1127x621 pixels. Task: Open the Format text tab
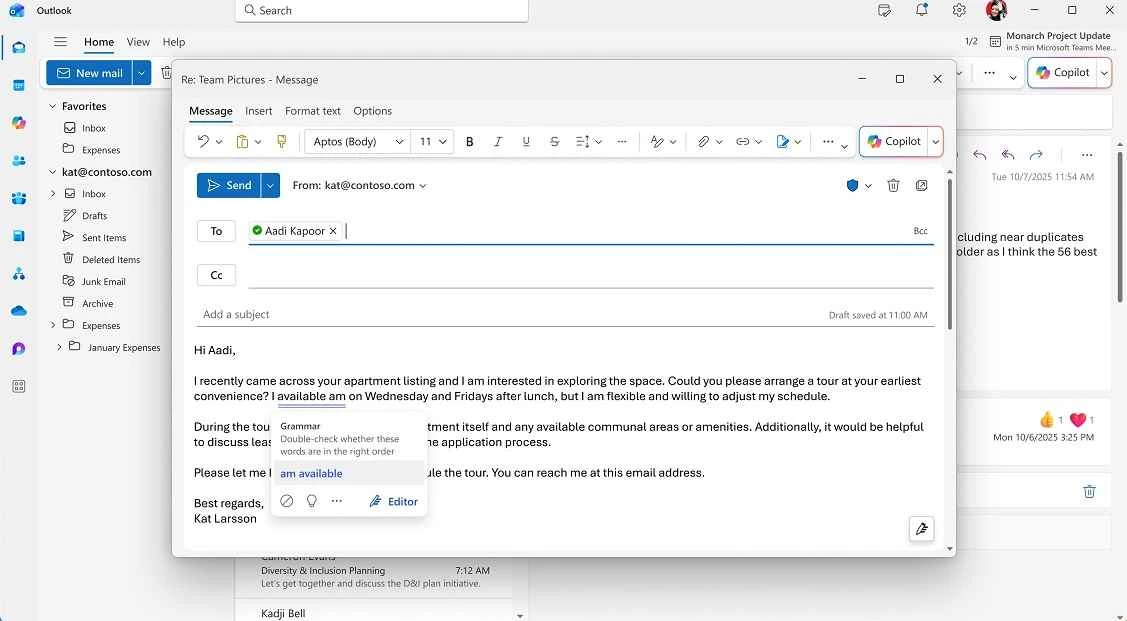(313, 111)
